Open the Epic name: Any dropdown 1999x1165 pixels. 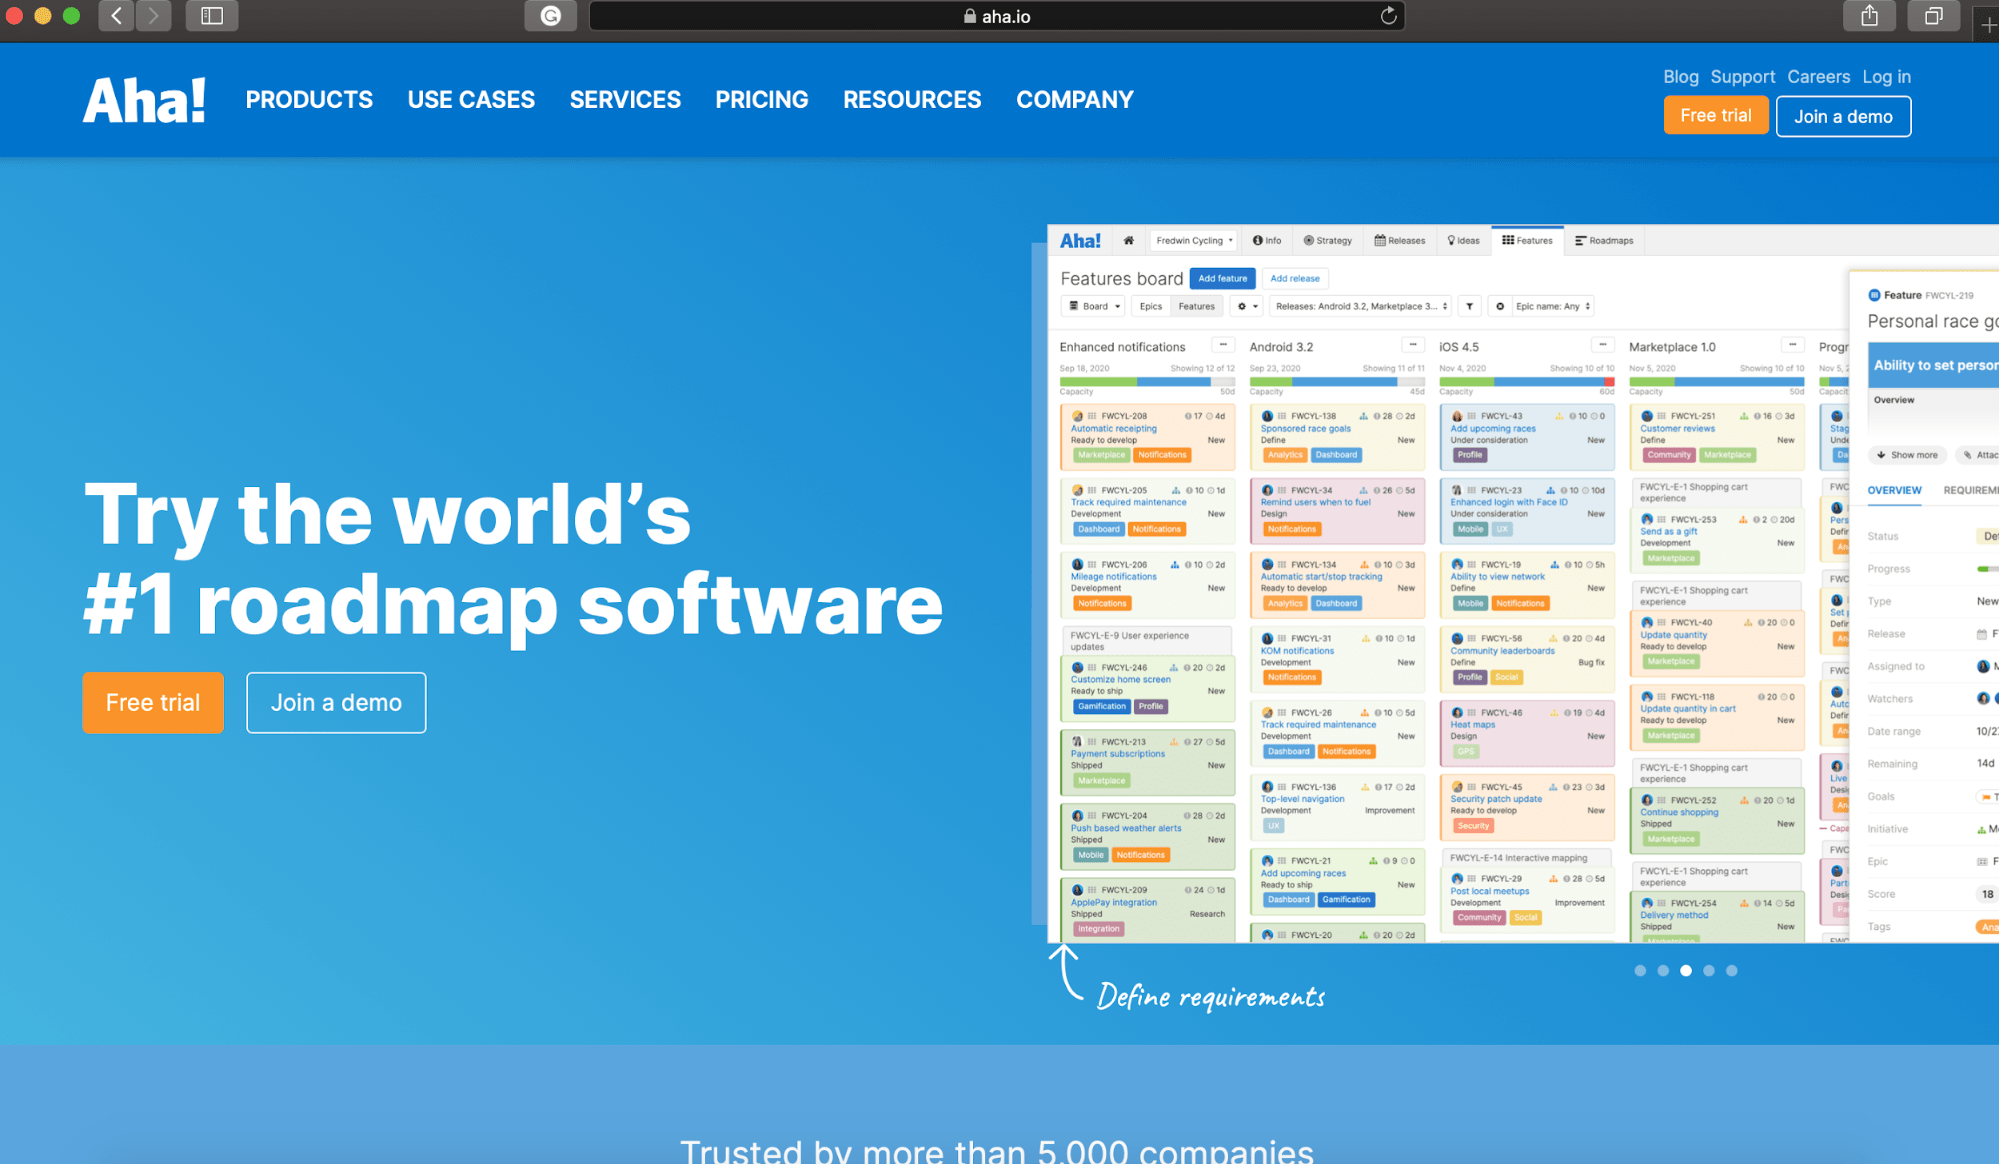tap(1552, 307)
